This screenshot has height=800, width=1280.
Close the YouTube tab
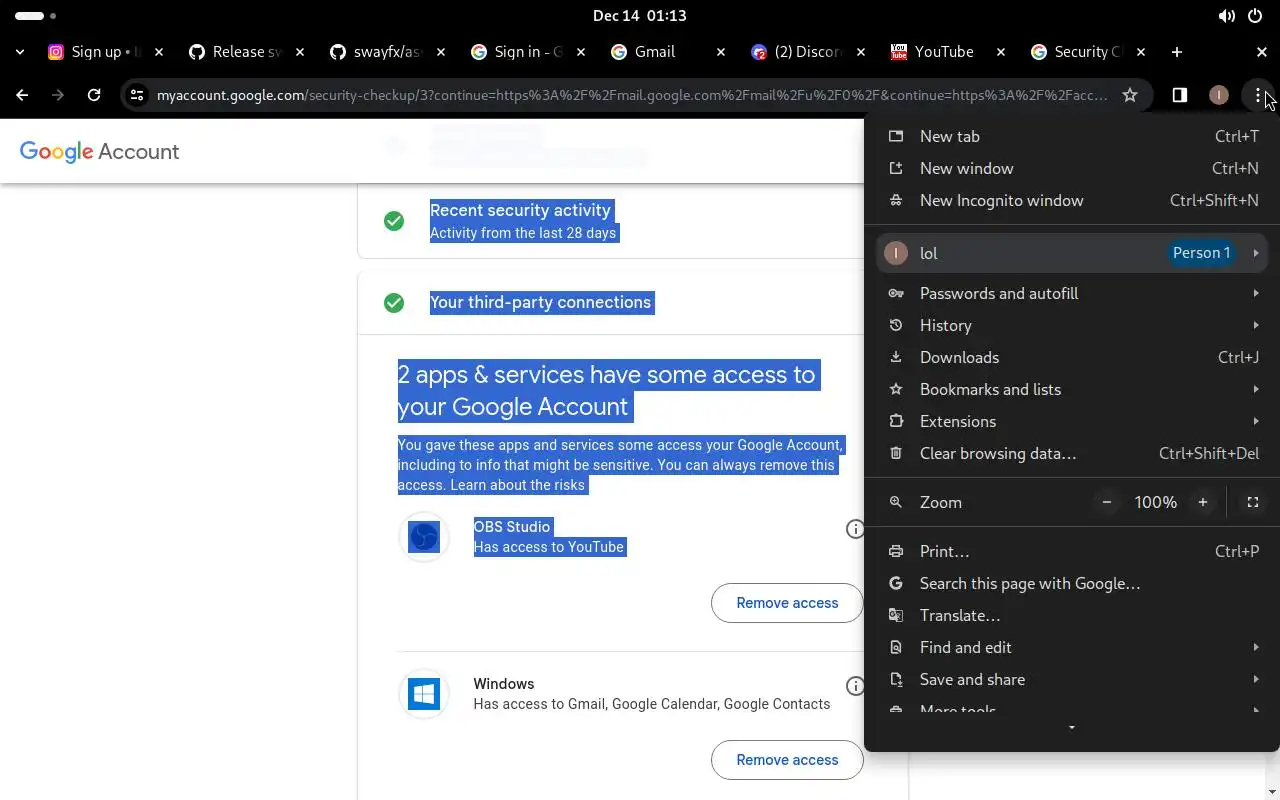(1001, 52)
